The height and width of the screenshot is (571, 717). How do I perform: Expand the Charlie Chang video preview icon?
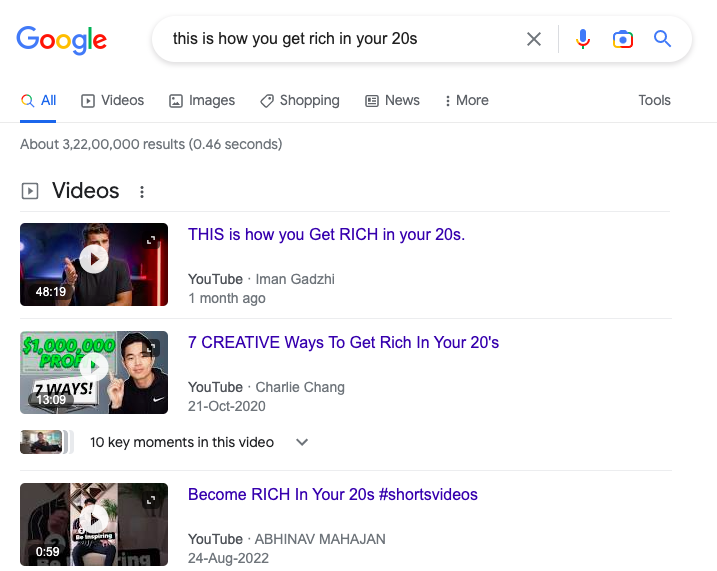151,348
